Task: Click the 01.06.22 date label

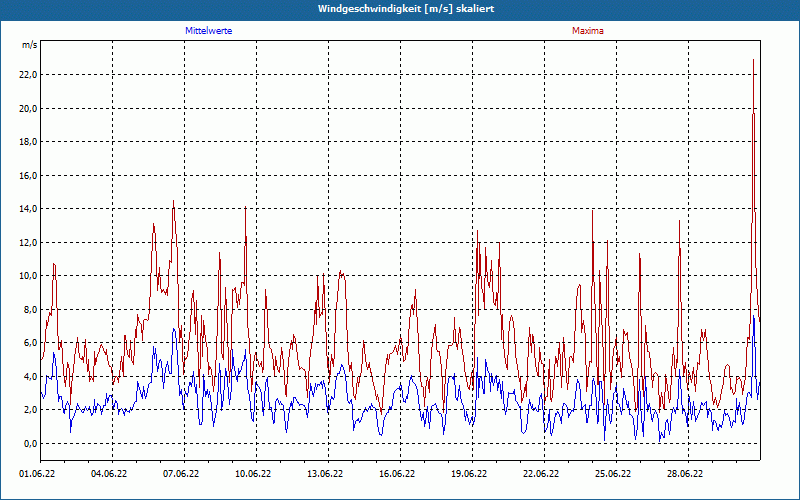Action: 37,474
